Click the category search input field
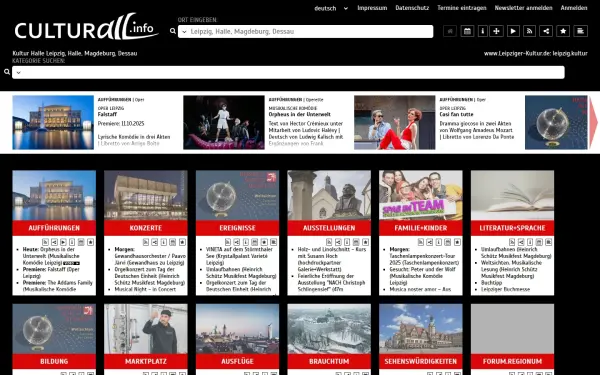600x375 pixels. point(288,72)
